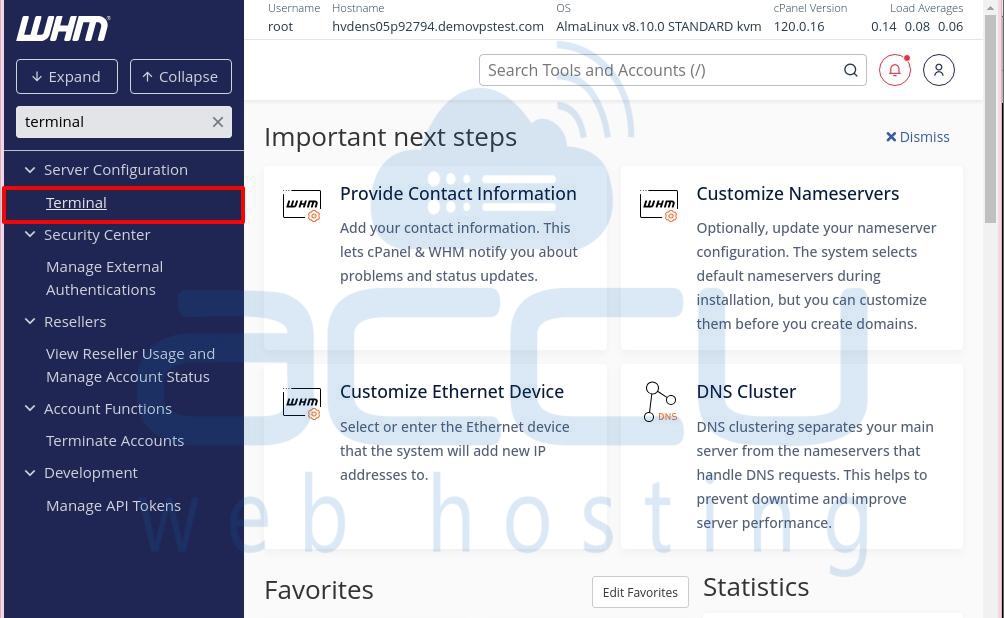This screenshot has width=1004, height=618.
Task: Click the WHM icon beside Provide Contact Information
Action: [302, 205]
